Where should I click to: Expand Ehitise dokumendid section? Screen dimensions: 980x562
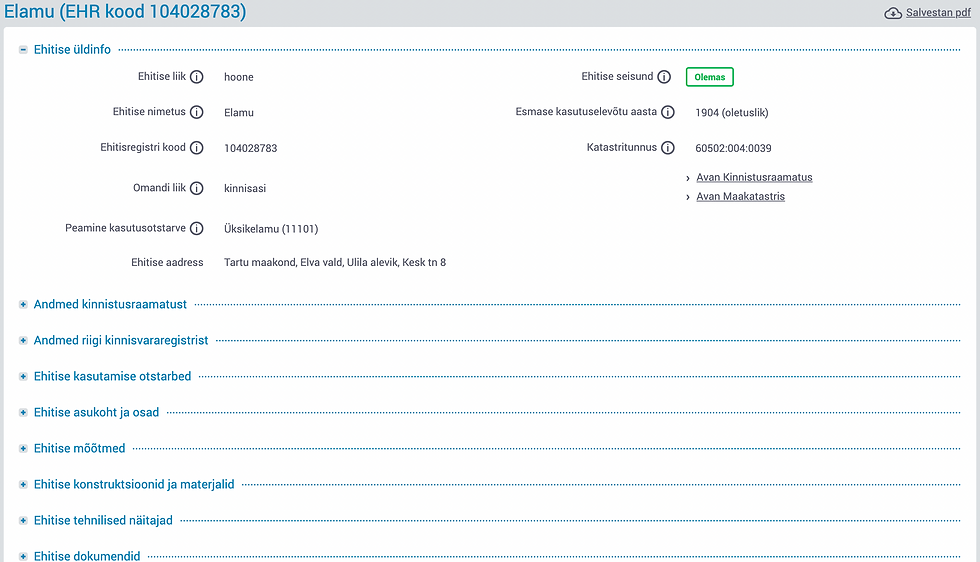23,556
